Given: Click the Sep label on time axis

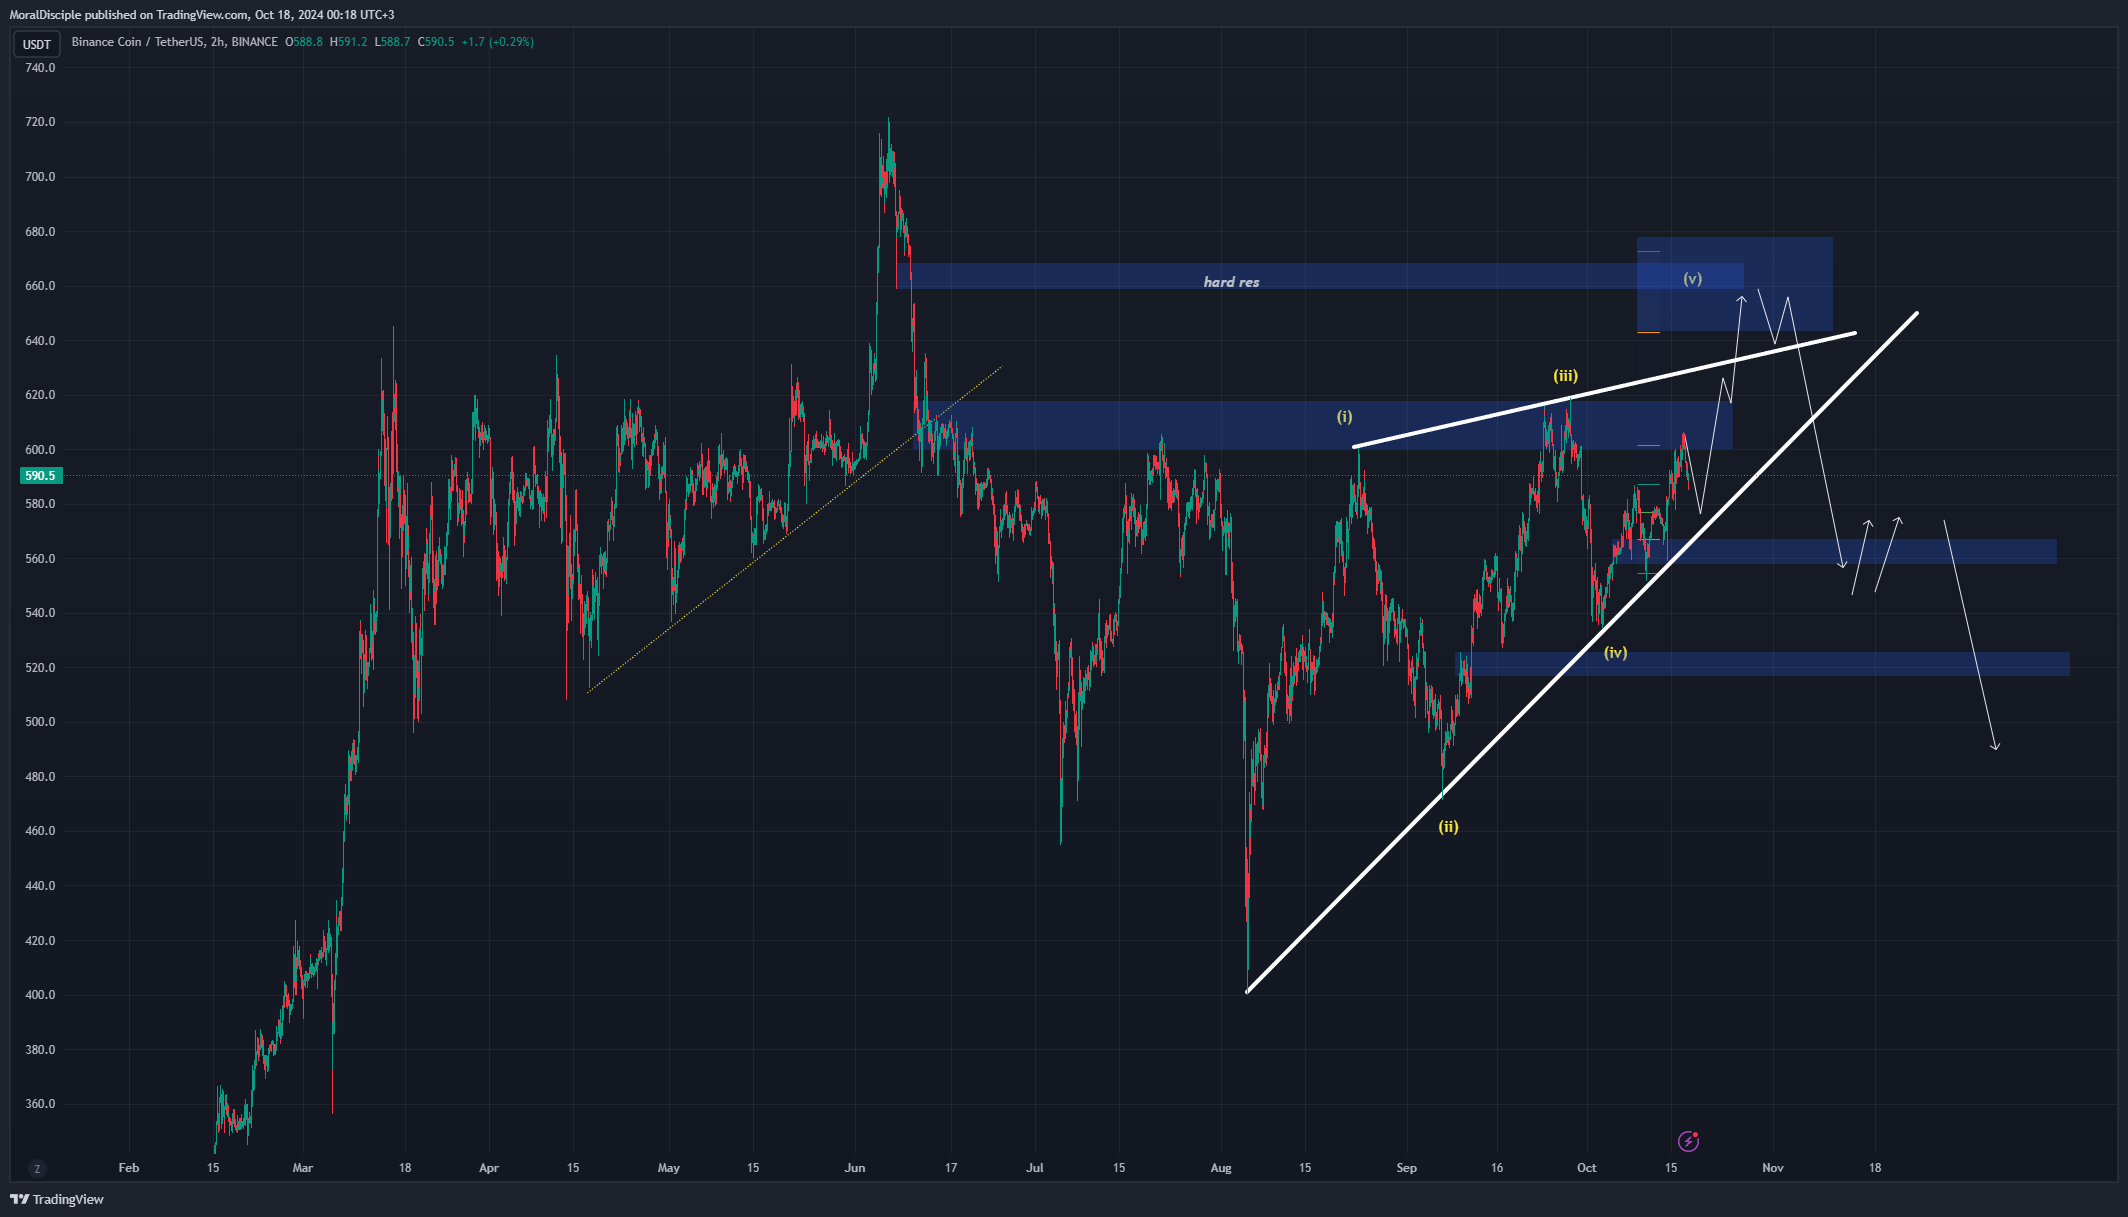Looking at the screenshot, I should coord(1407,1168).
